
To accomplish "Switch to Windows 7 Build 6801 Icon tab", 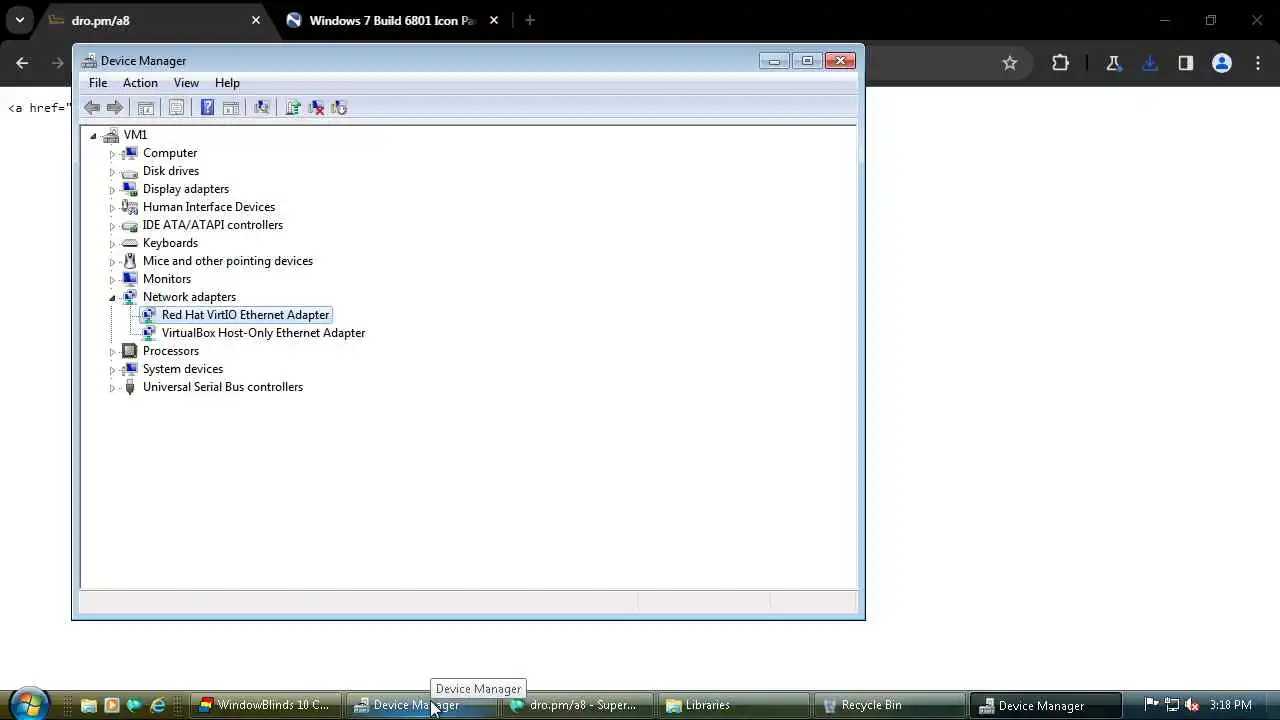I will point(392,20).
